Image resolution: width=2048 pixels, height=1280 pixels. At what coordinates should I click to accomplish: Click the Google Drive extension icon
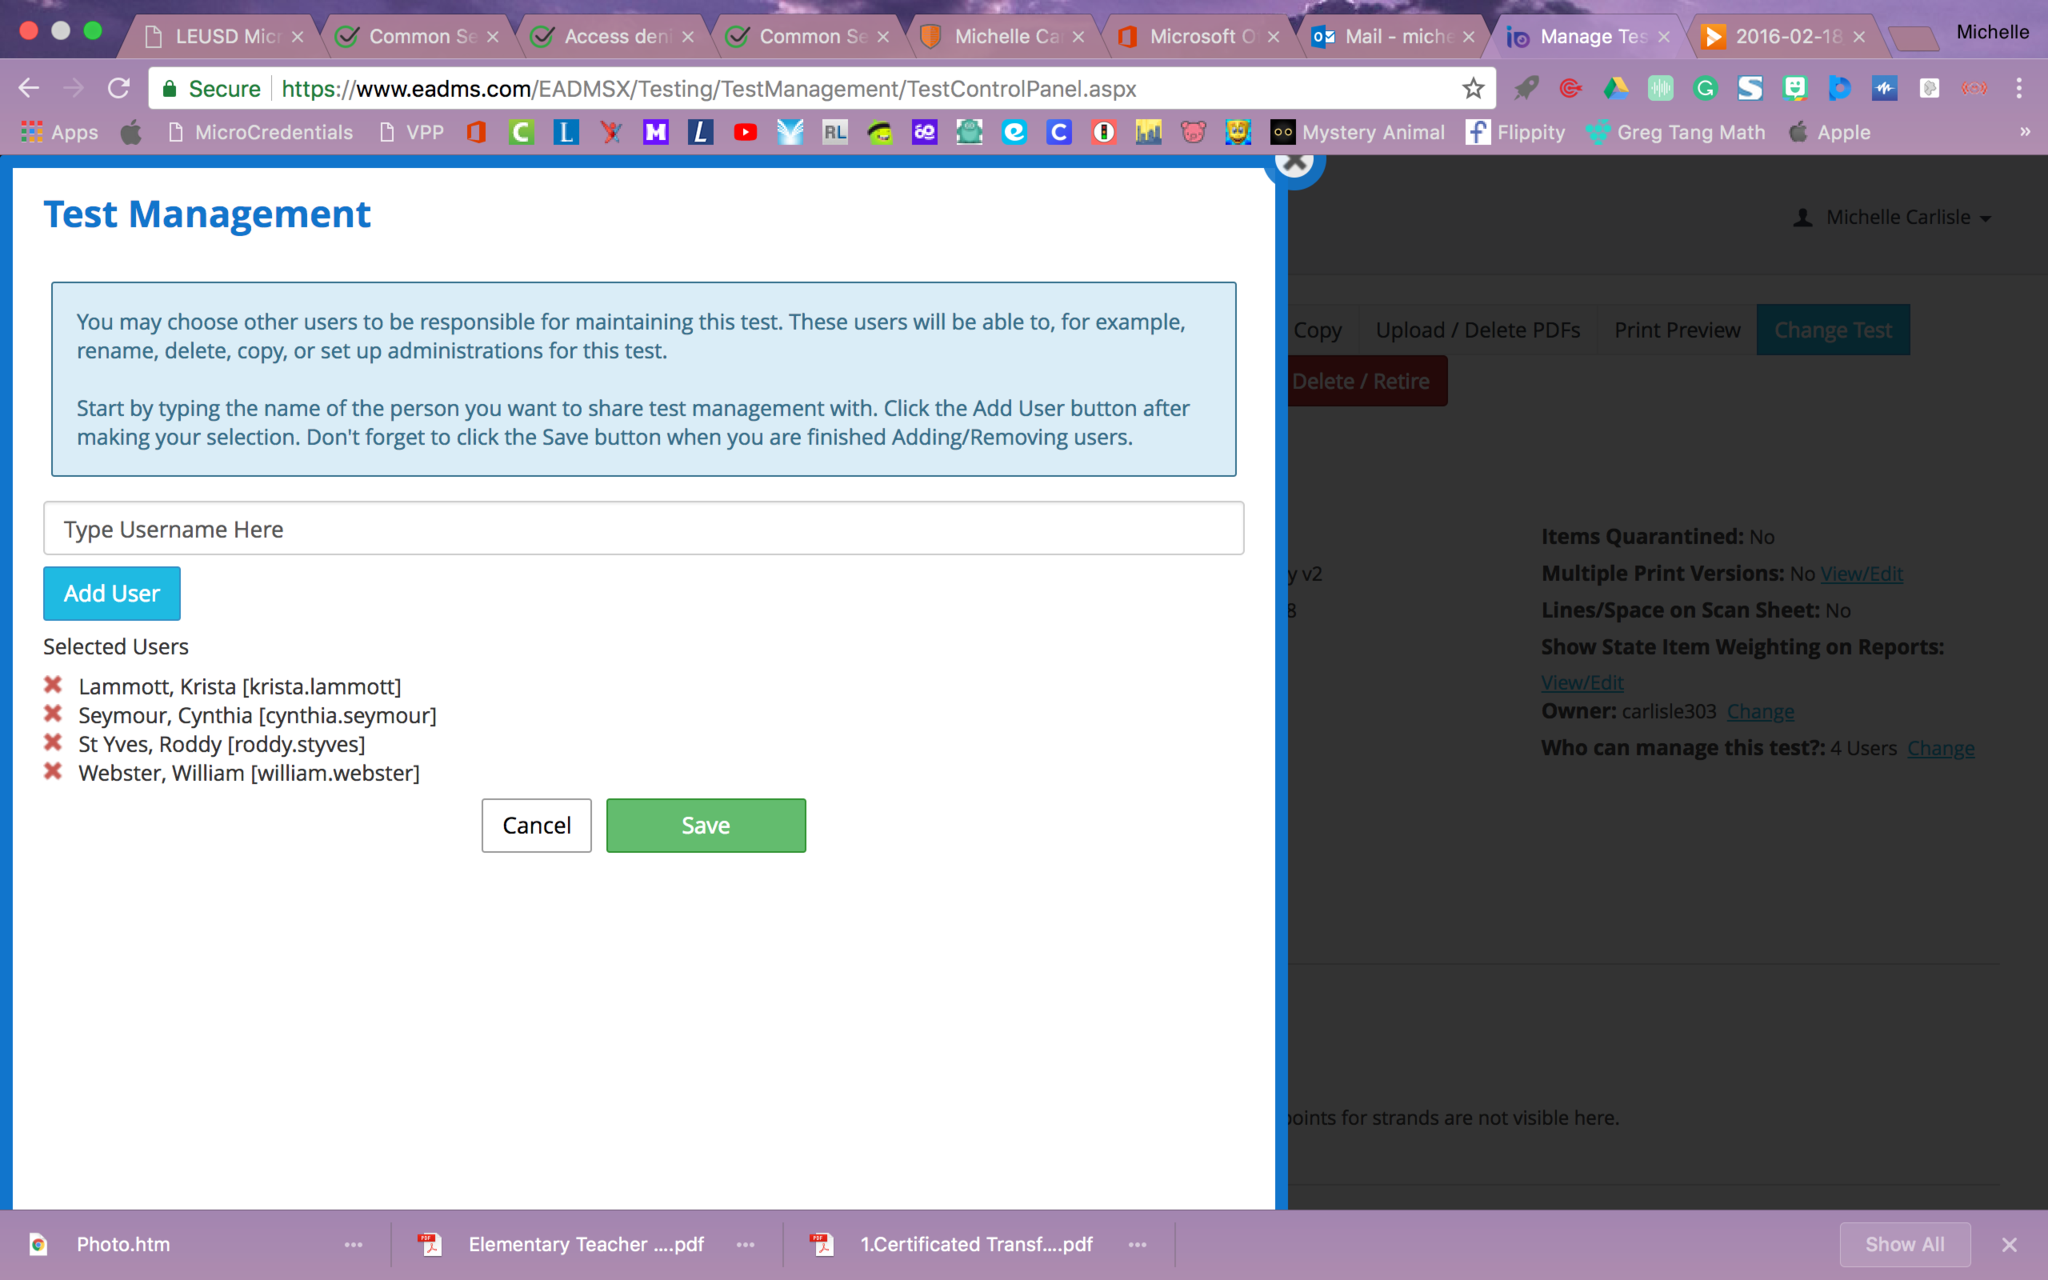[x=1615, y=89]
